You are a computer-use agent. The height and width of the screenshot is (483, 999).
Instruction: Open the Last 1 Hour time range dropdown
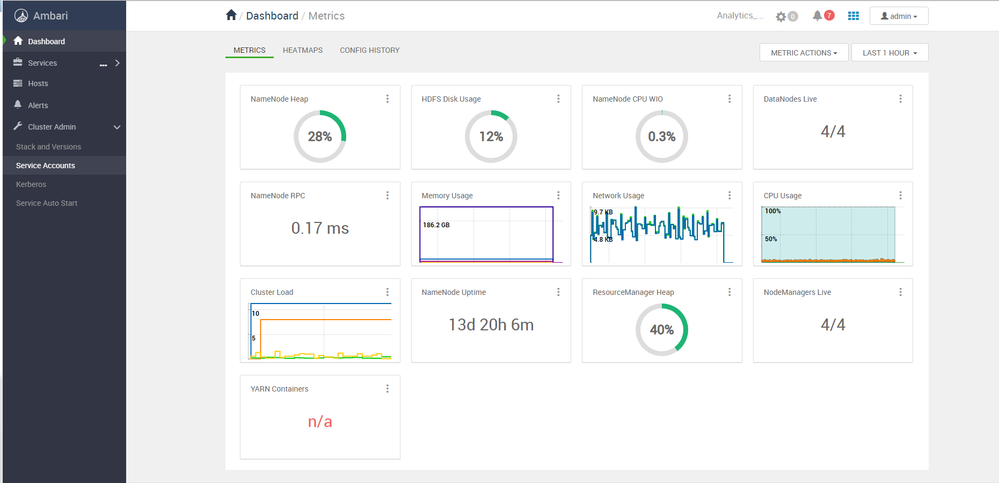(x=889, y=53)
